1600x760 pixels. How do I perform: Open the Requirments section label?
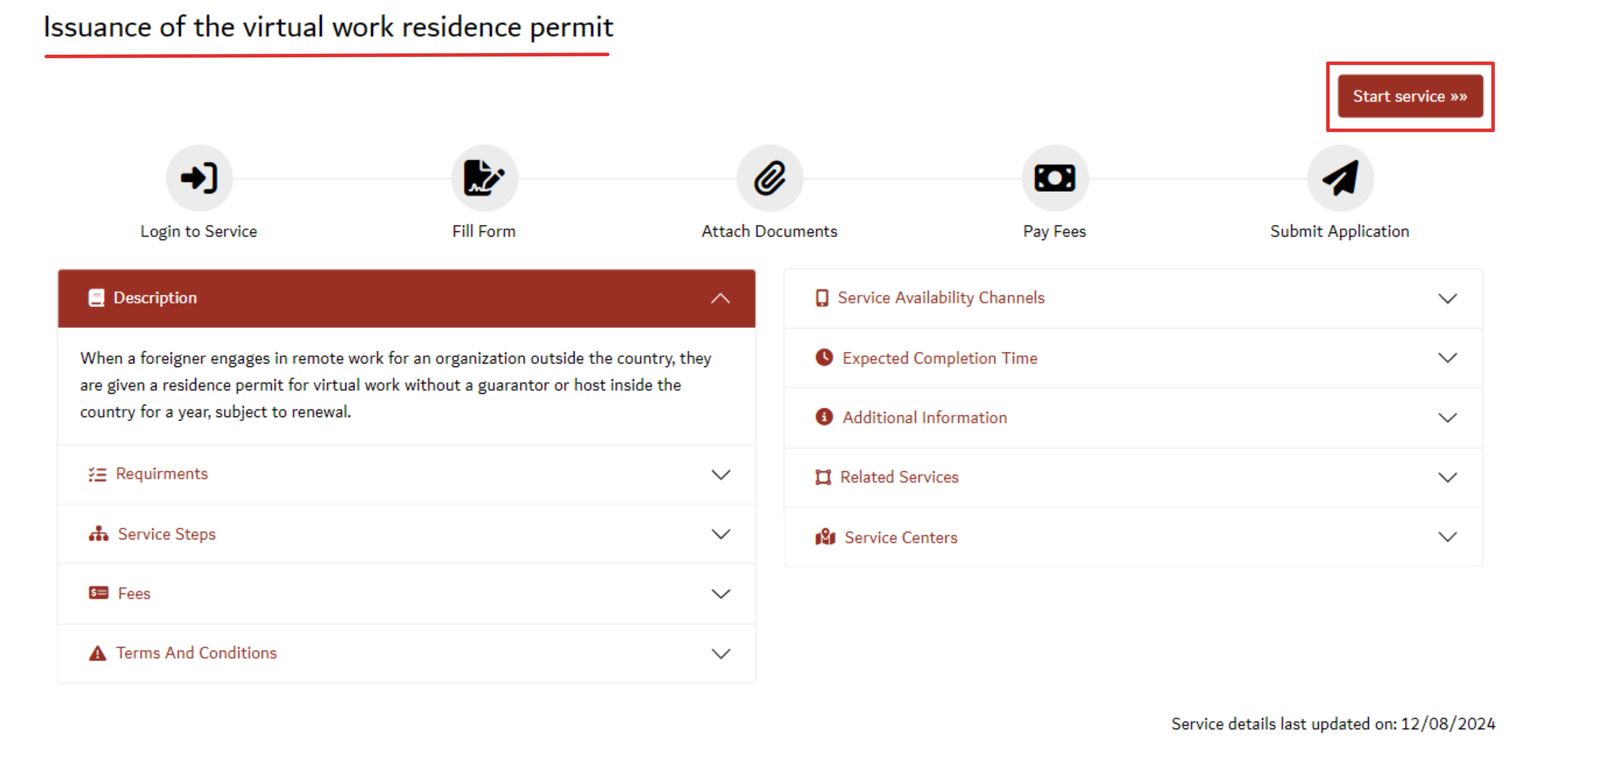[162, 474]
